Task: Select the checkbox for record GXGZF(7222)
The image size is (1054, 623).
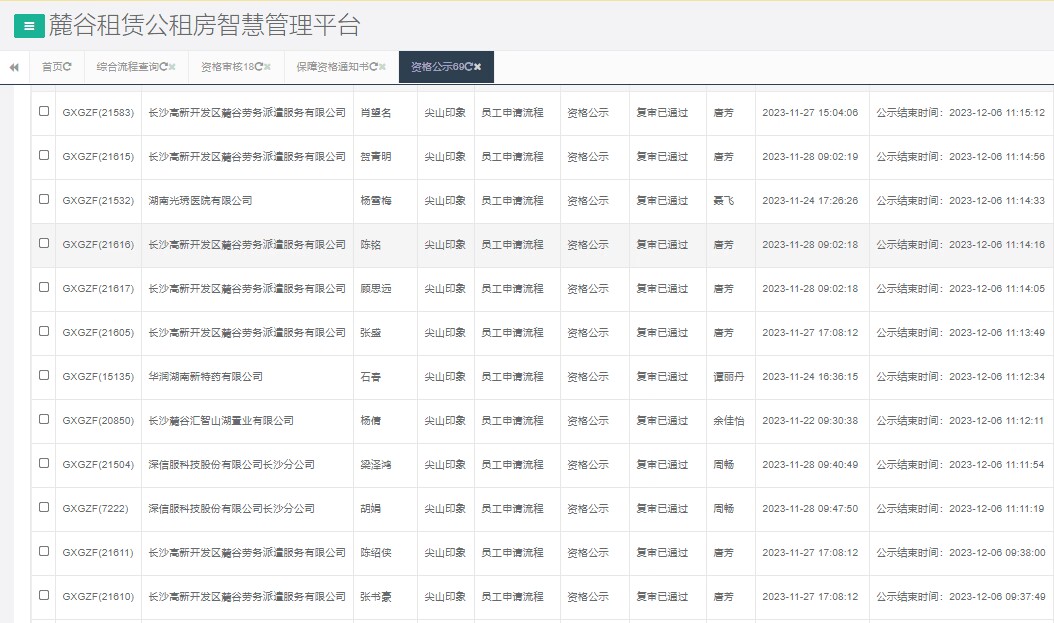Action: tap(42, 508)
